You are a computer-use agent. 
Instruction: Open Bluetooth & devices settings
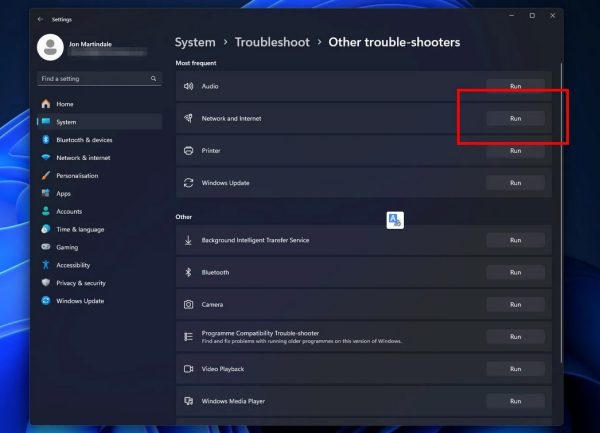pos(99,140)
